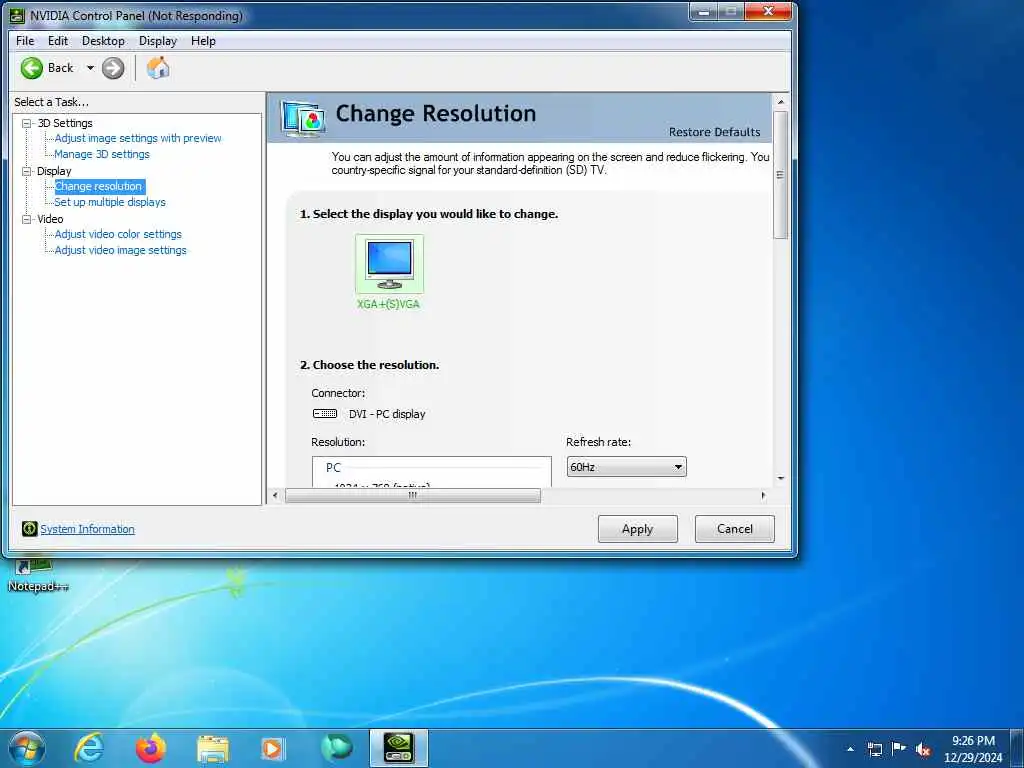Open the Desktop menu
This screenshot has width=1024, height=768.
[103, 40]
